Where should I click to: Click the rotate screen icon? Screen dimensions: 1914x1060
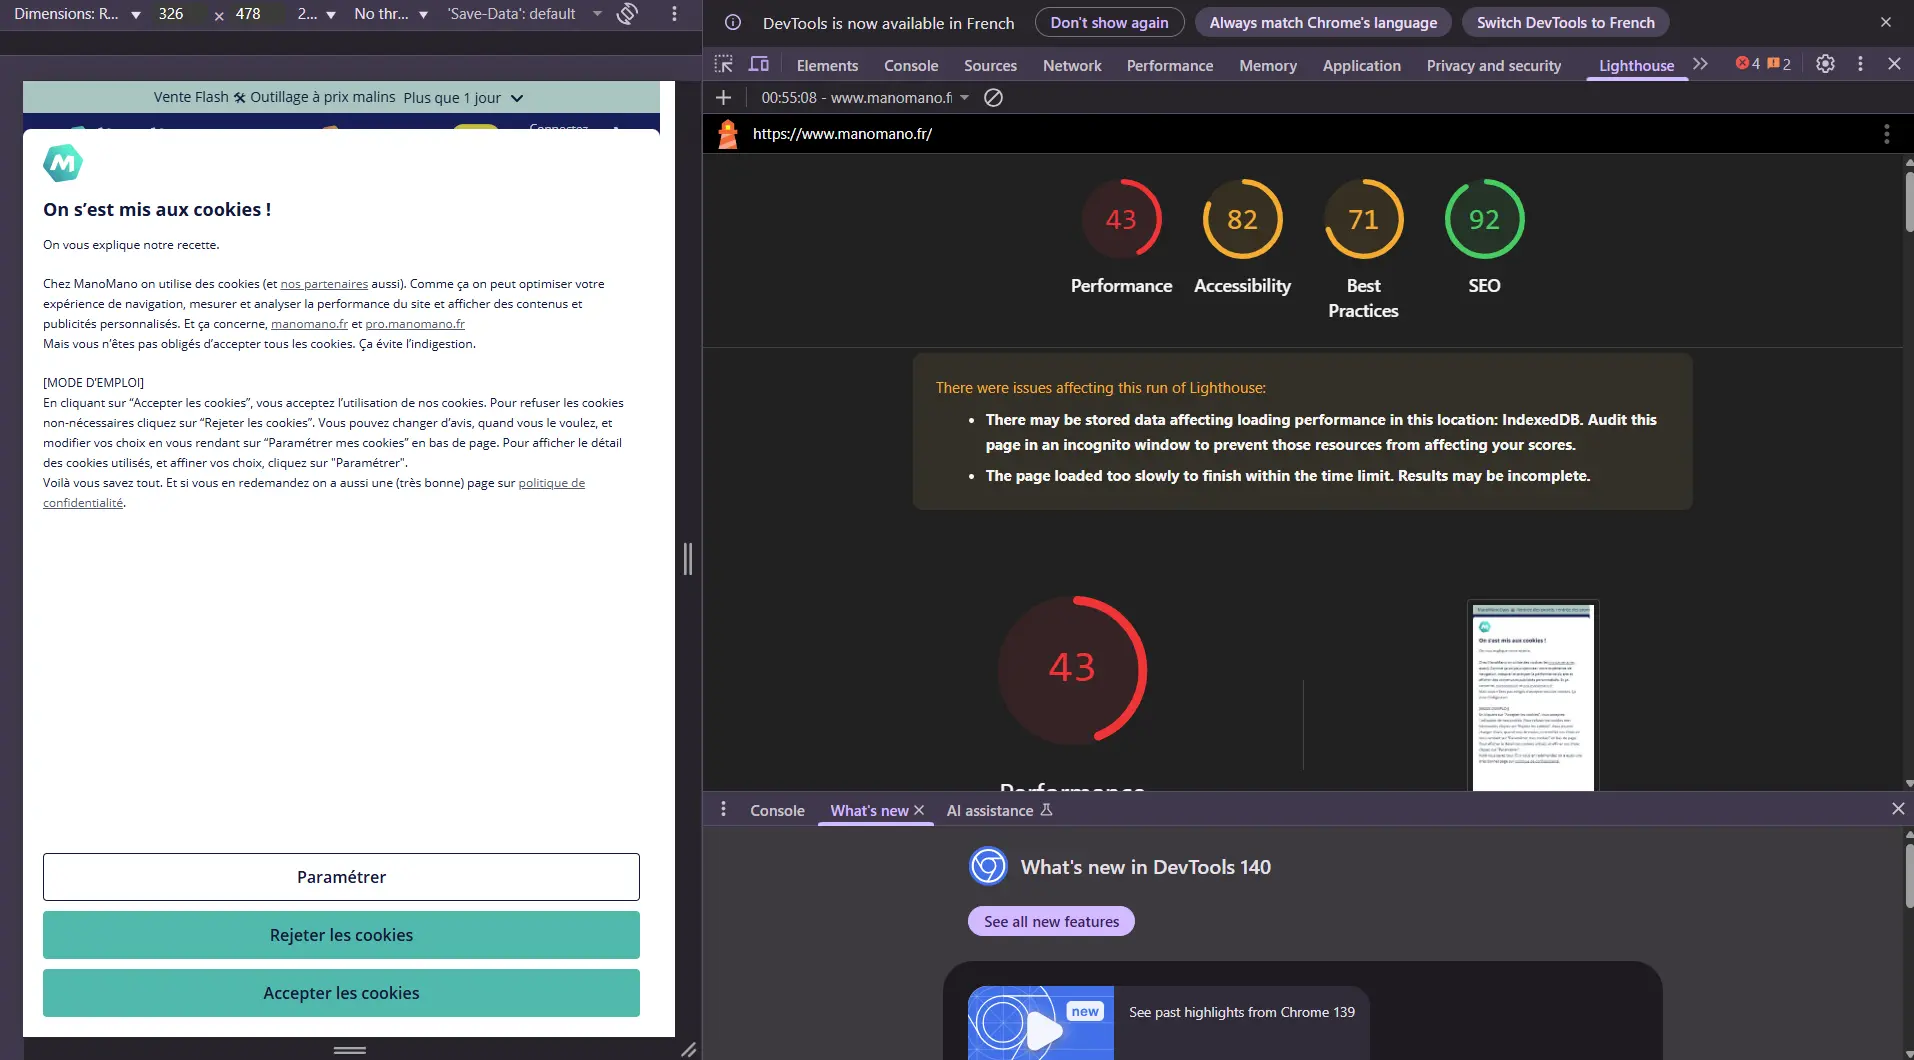coord(627,14)
